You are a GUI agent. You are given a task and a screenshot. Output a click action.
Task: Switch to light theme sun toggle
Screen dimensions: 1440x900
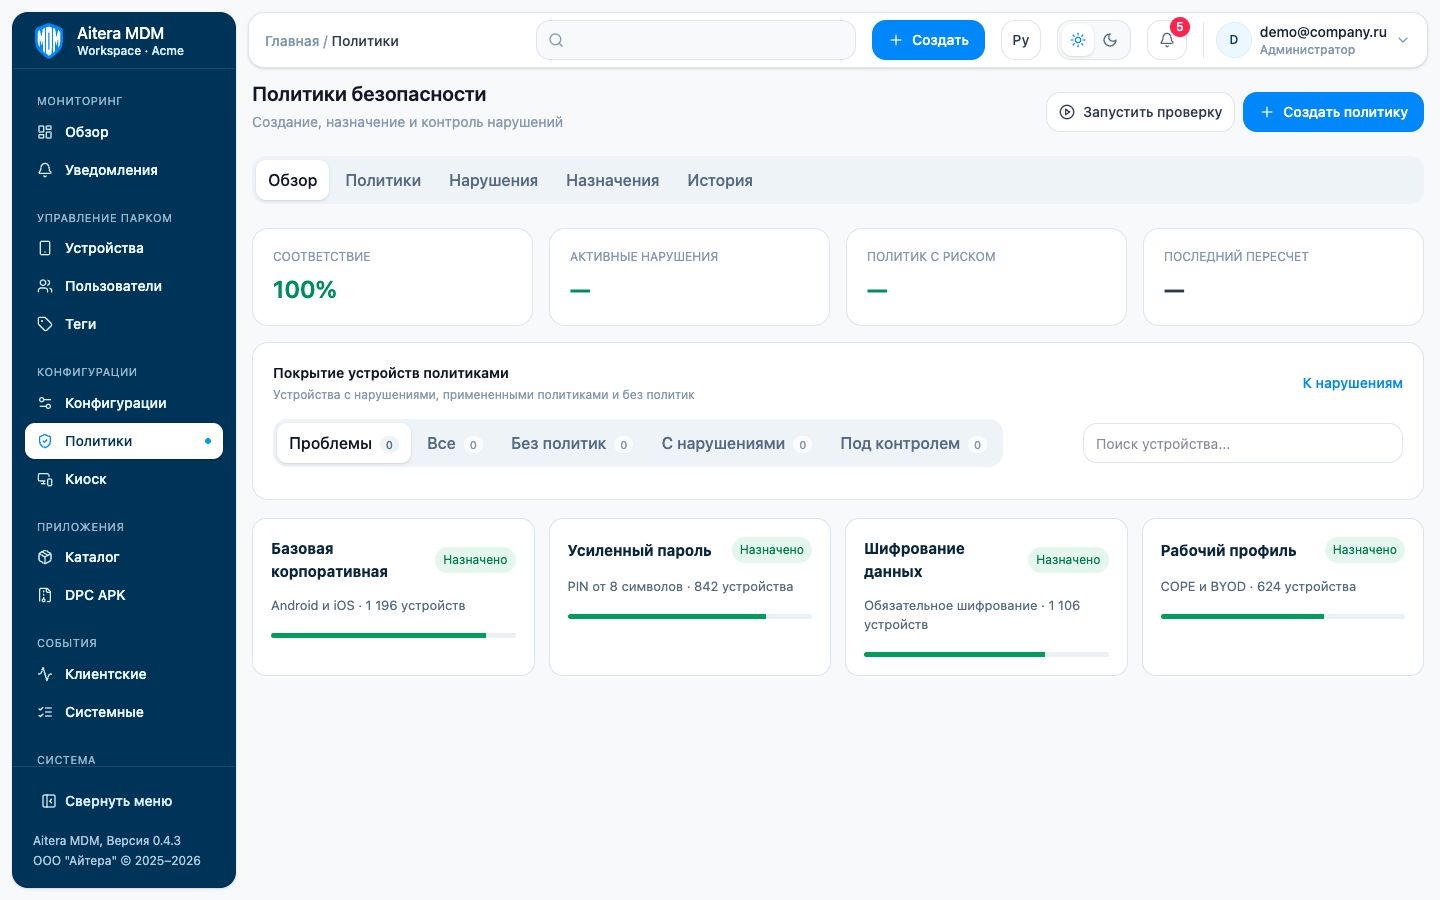[1078, 40]
